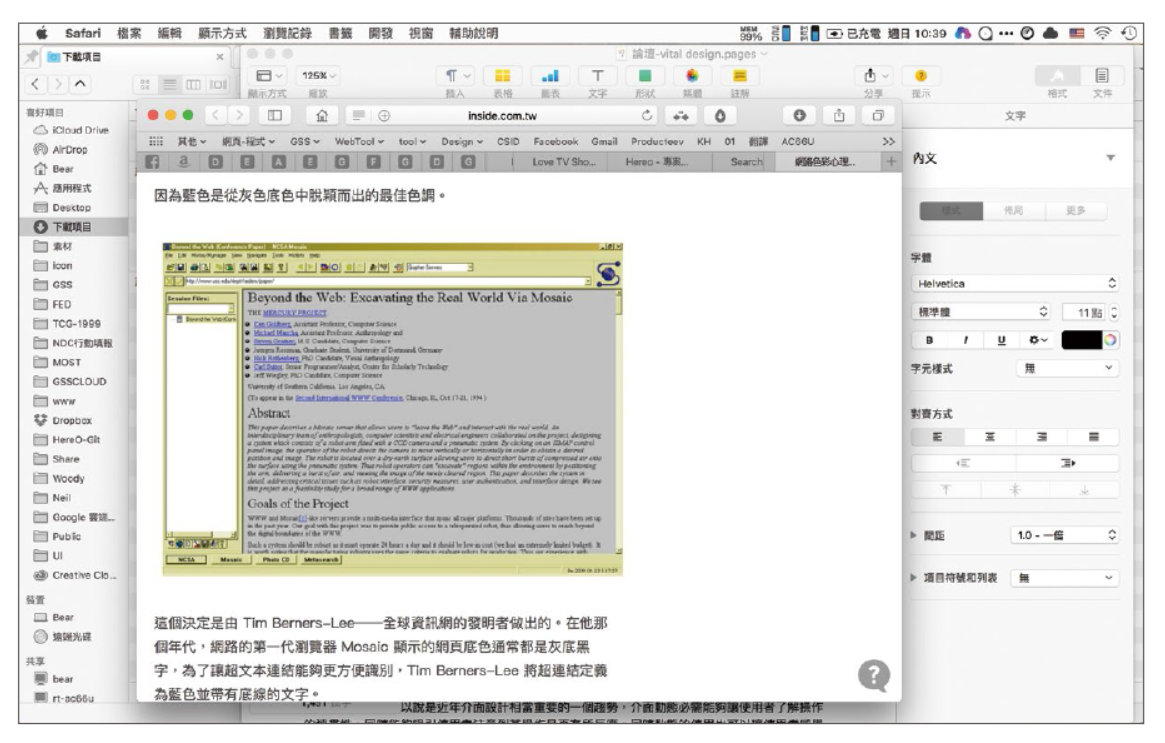This screenshot has height=743, width=1165.
Task: Open the Gmail bookmark
Action: (604, 141)
